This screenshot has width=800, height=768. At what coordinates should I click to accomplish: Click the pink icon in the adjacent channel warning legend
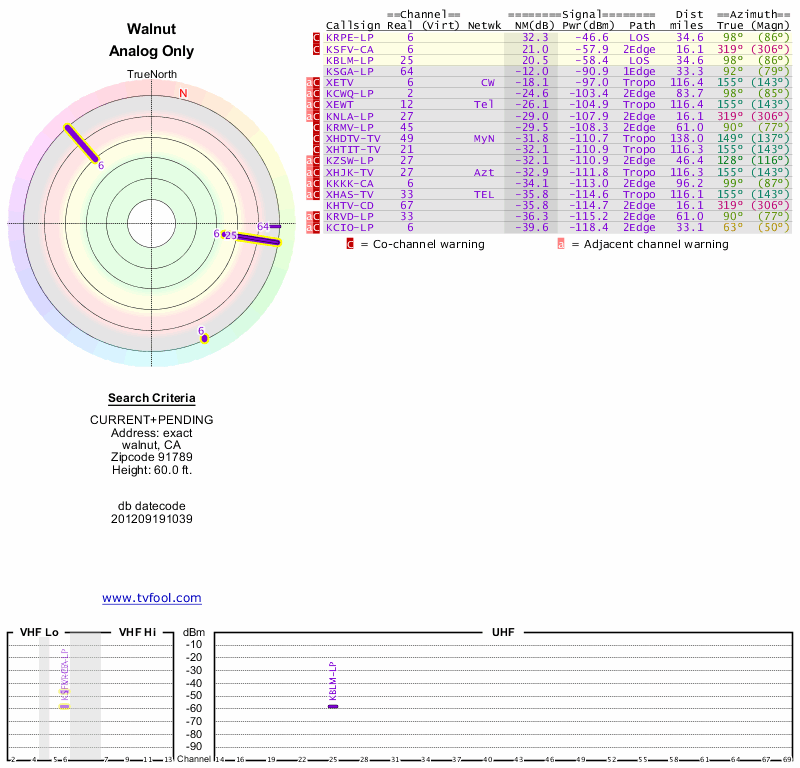point(561,243)
